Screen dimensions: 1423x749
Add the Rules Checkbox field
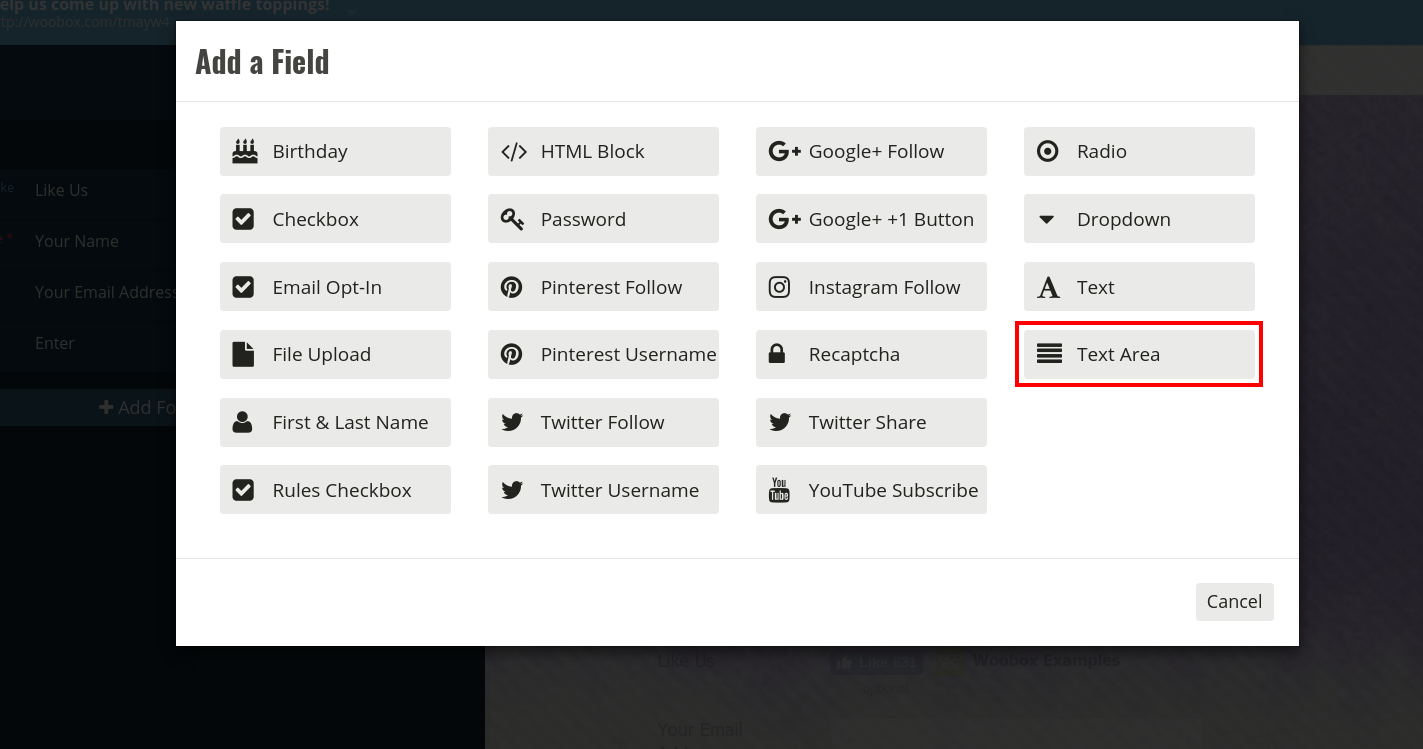335,490
